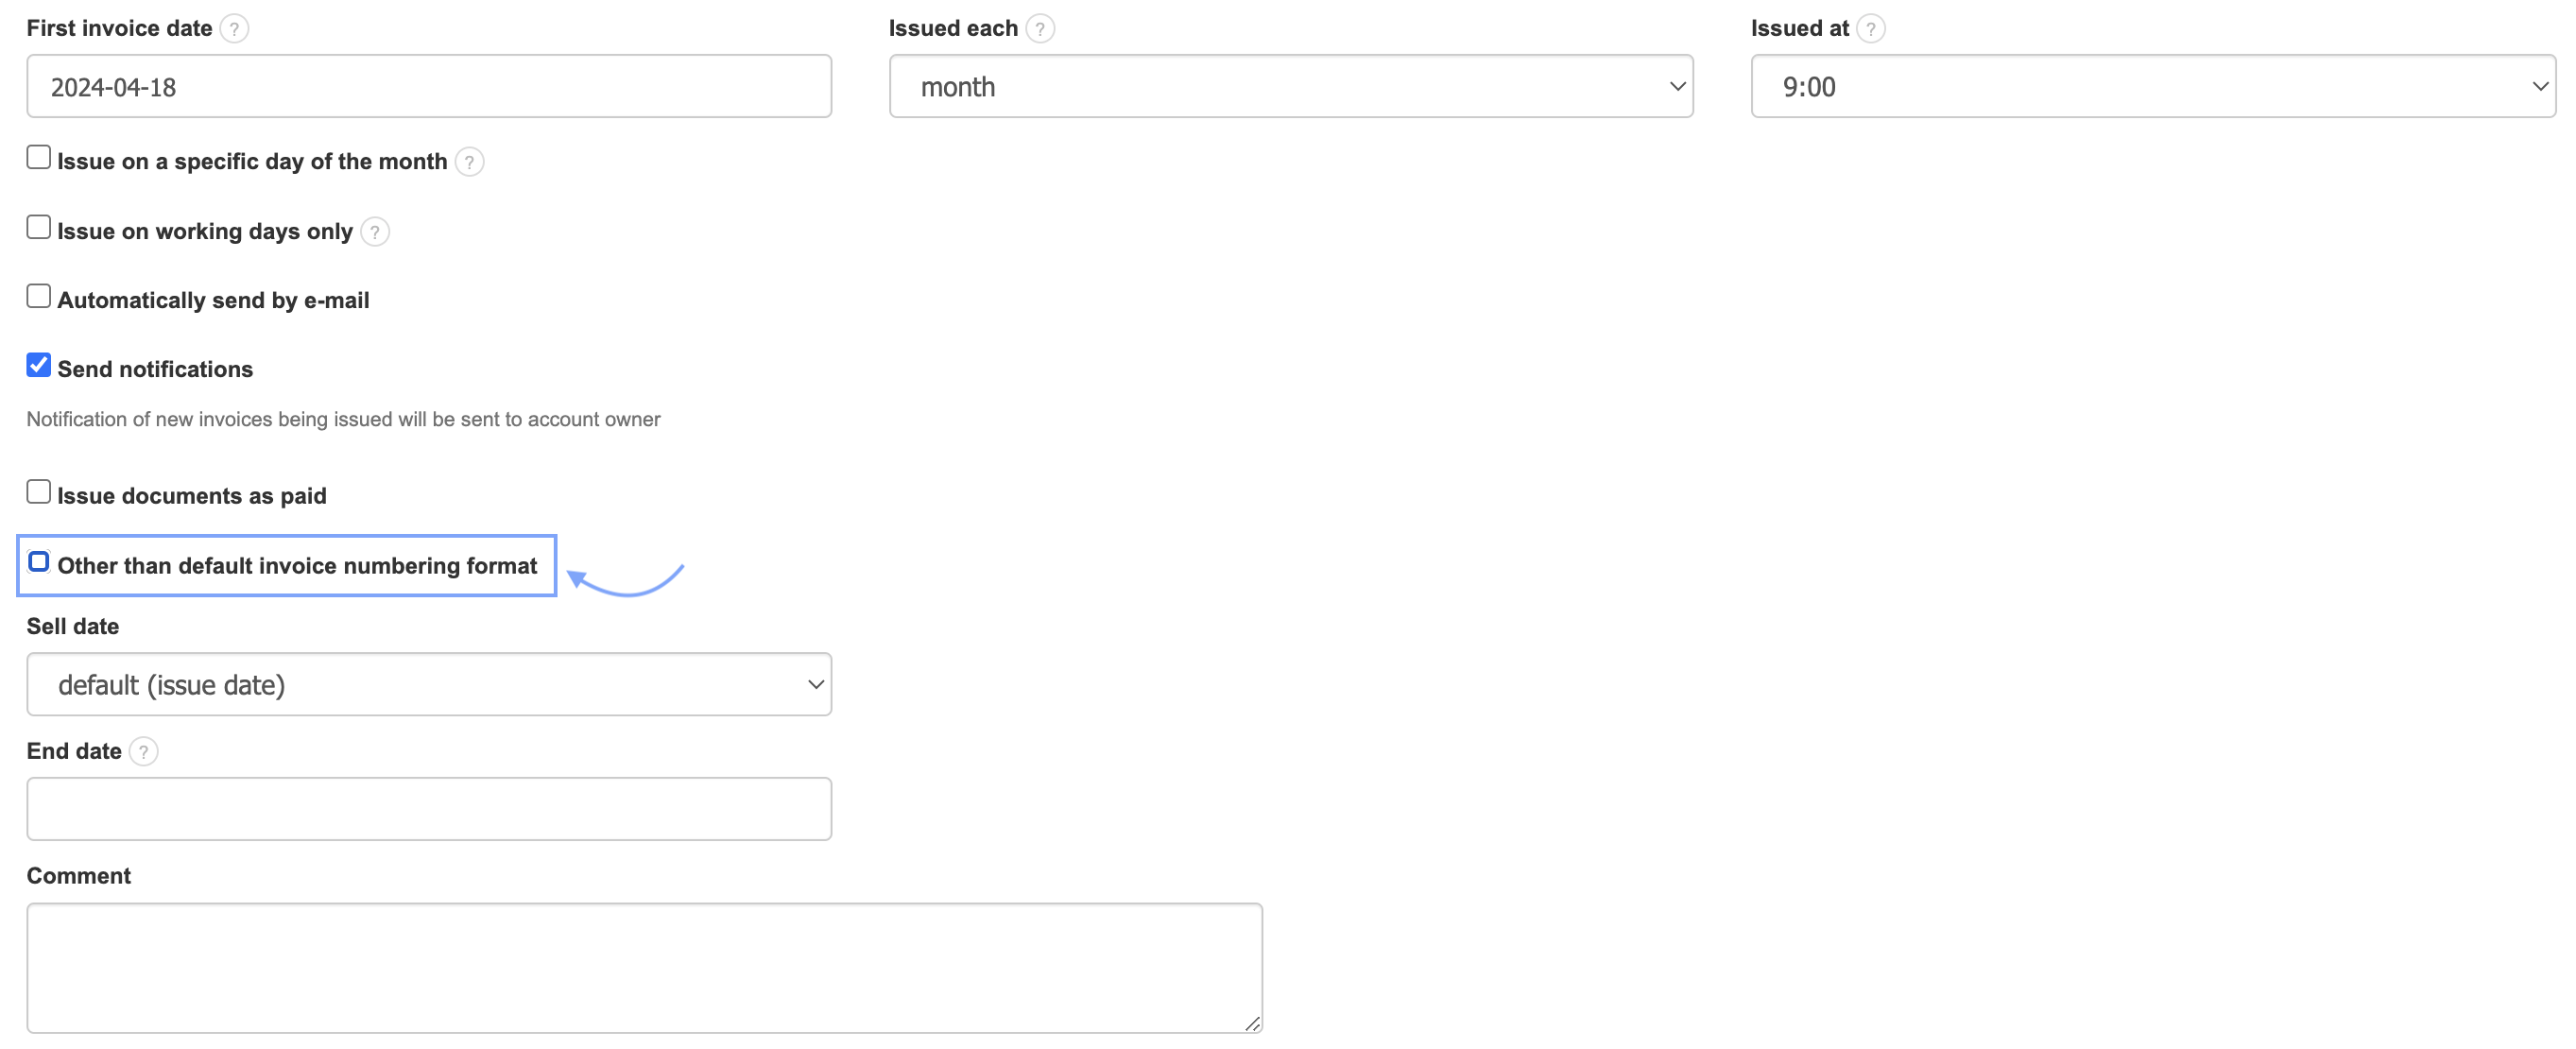Expand the Sell date dropdown
This screenshot has height=1049, width=2576.
(429, 685)
